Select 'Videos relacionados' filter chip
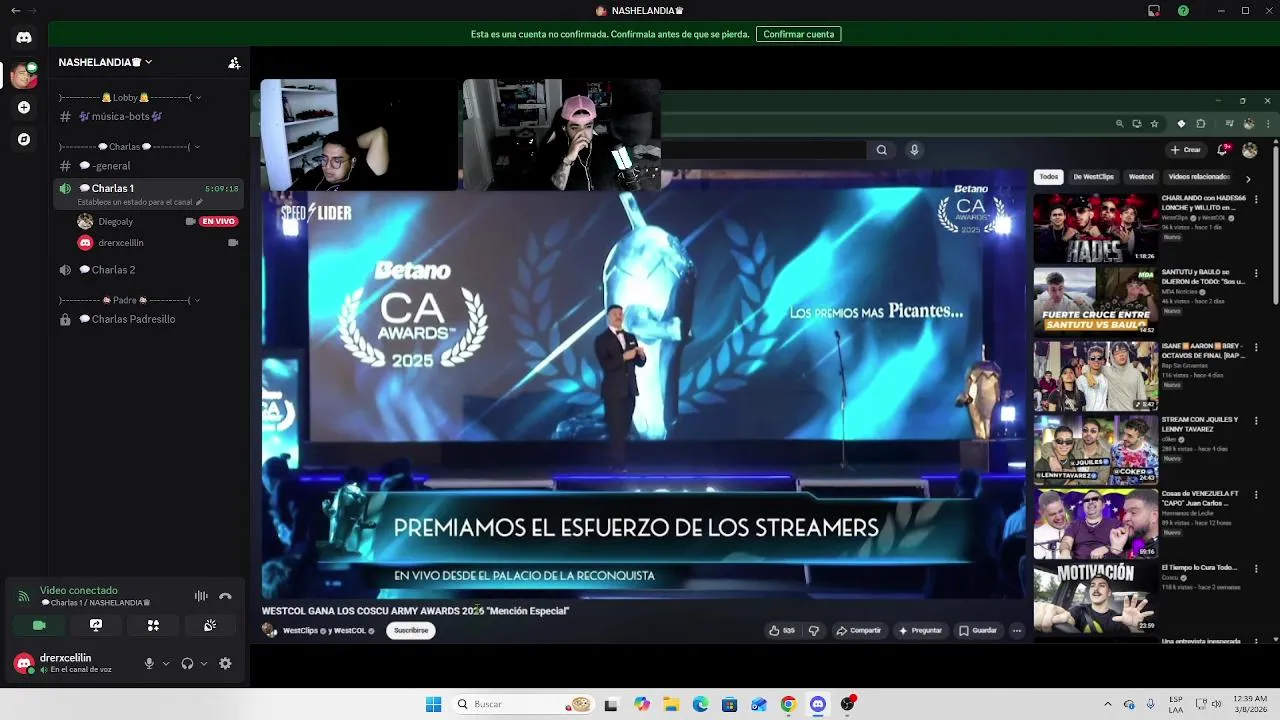Image resolution: width=1280 pixels, height=720 pixels. [1198, 177]
